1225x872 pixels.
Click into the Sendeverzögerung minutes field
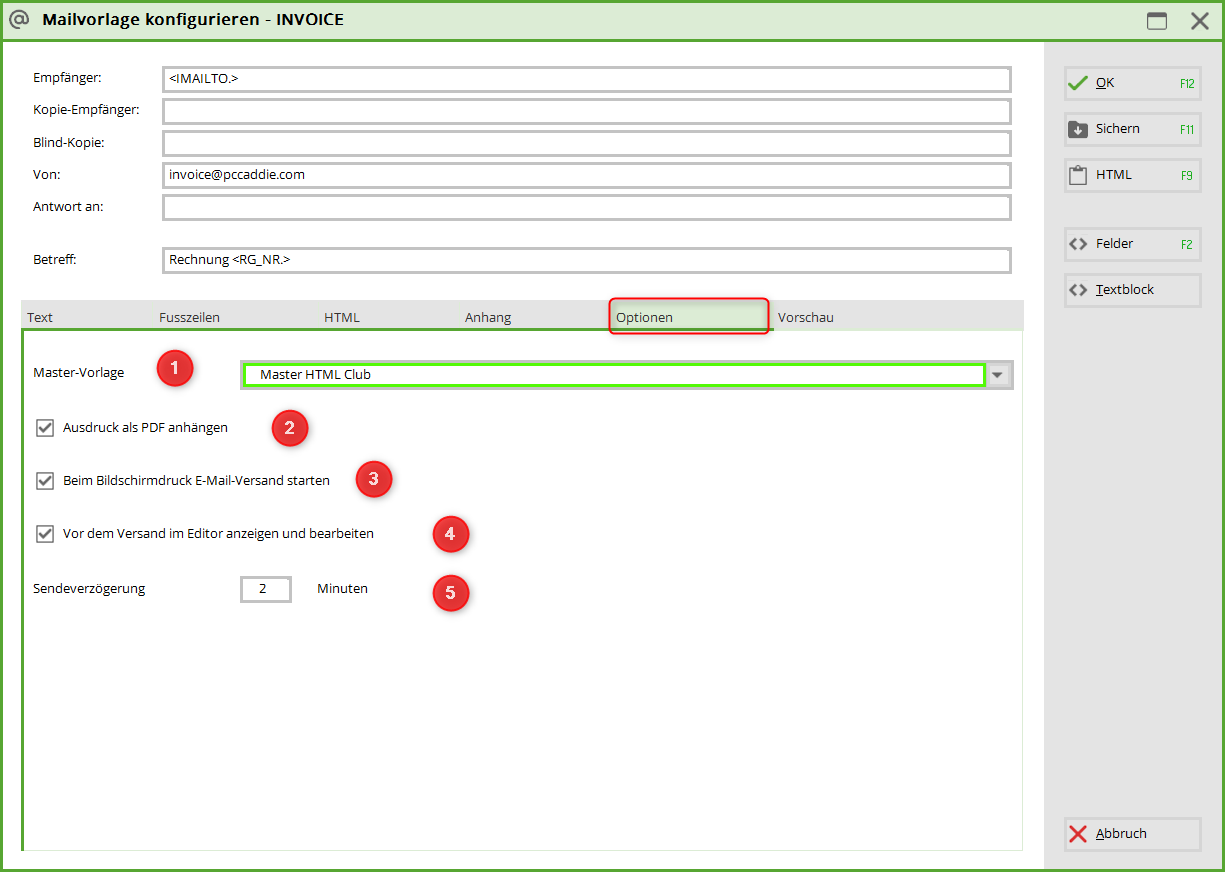tap(265, 589)
